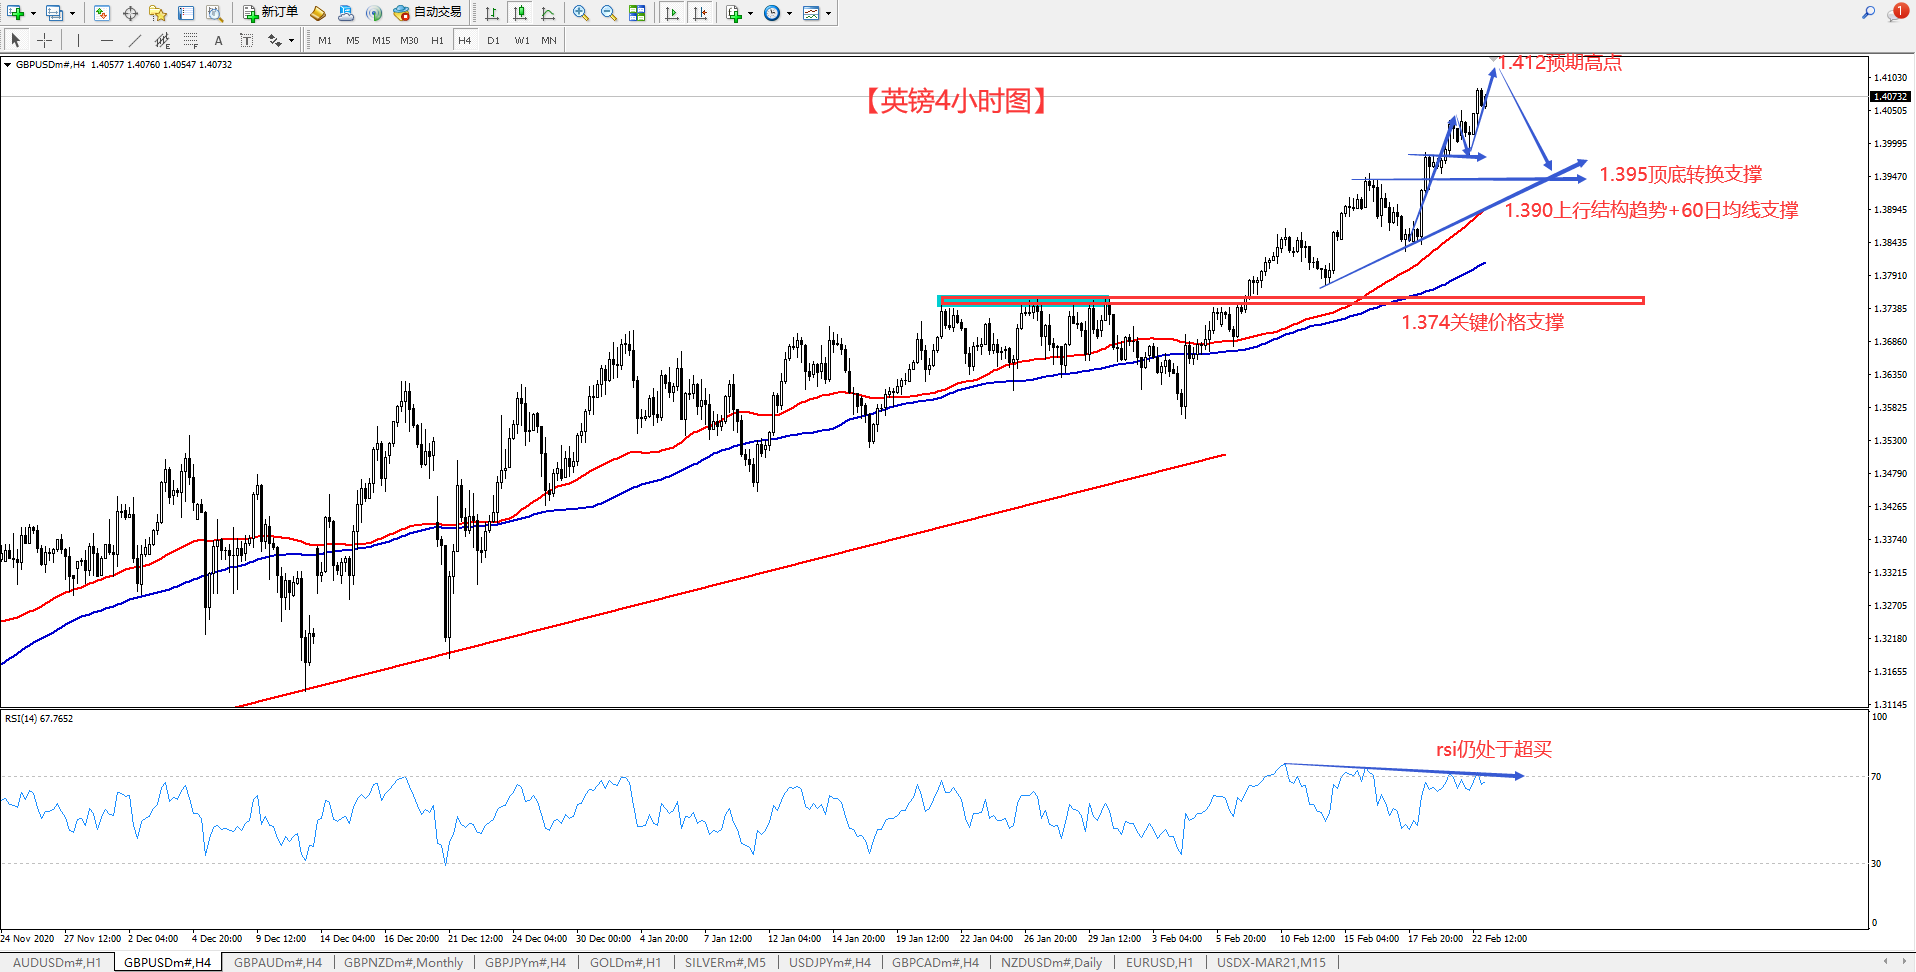Switch to bar chart display

pyautogui.click(x=492, y=13)
